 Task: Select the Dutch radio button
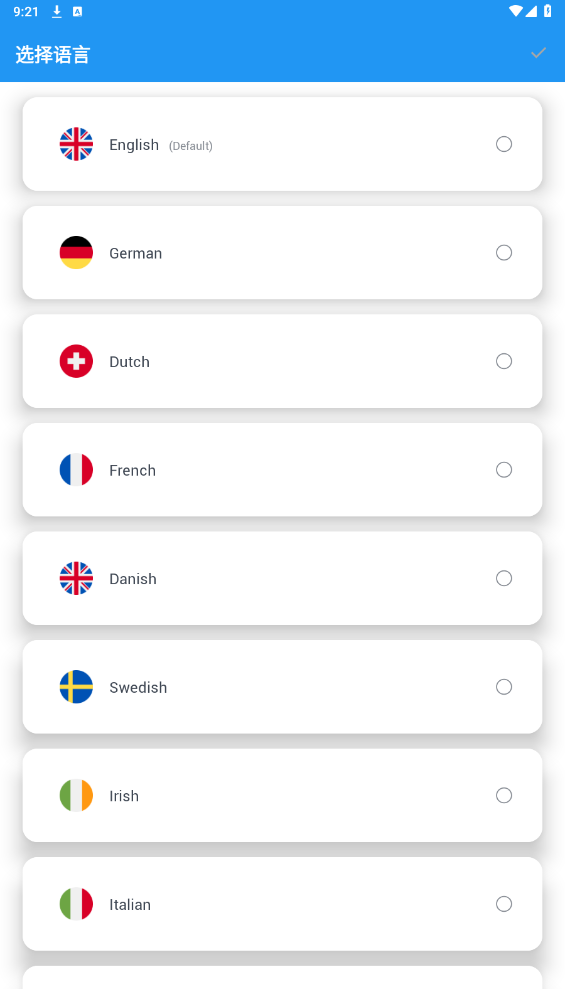tap(504, 361)
